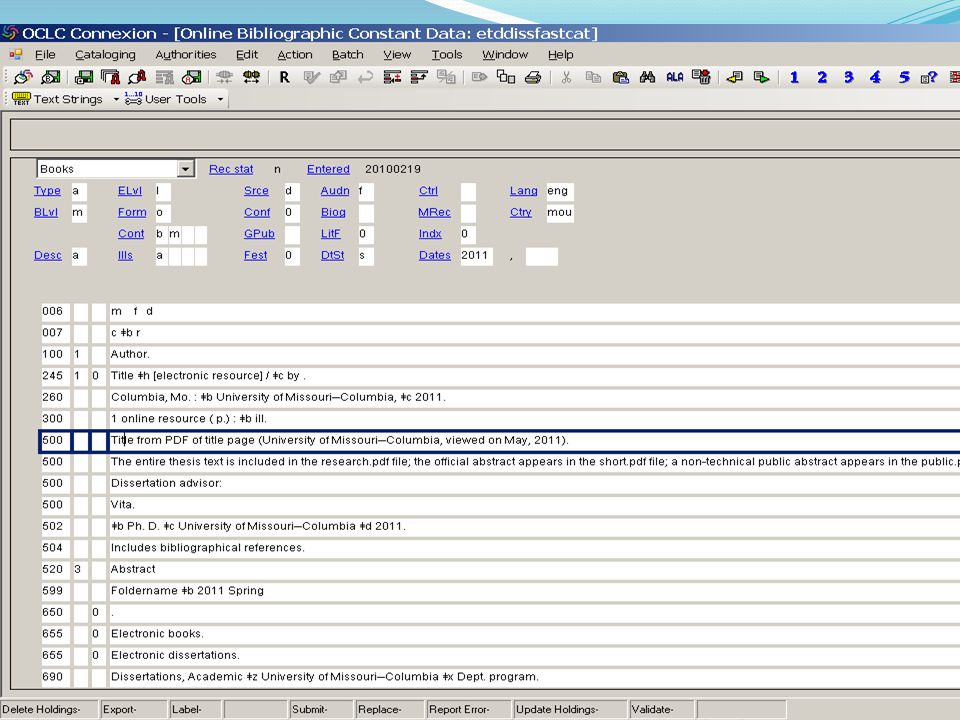960x720 pixels.
Task: Click the 100 field text Author.
Action: tap(130, 354)
